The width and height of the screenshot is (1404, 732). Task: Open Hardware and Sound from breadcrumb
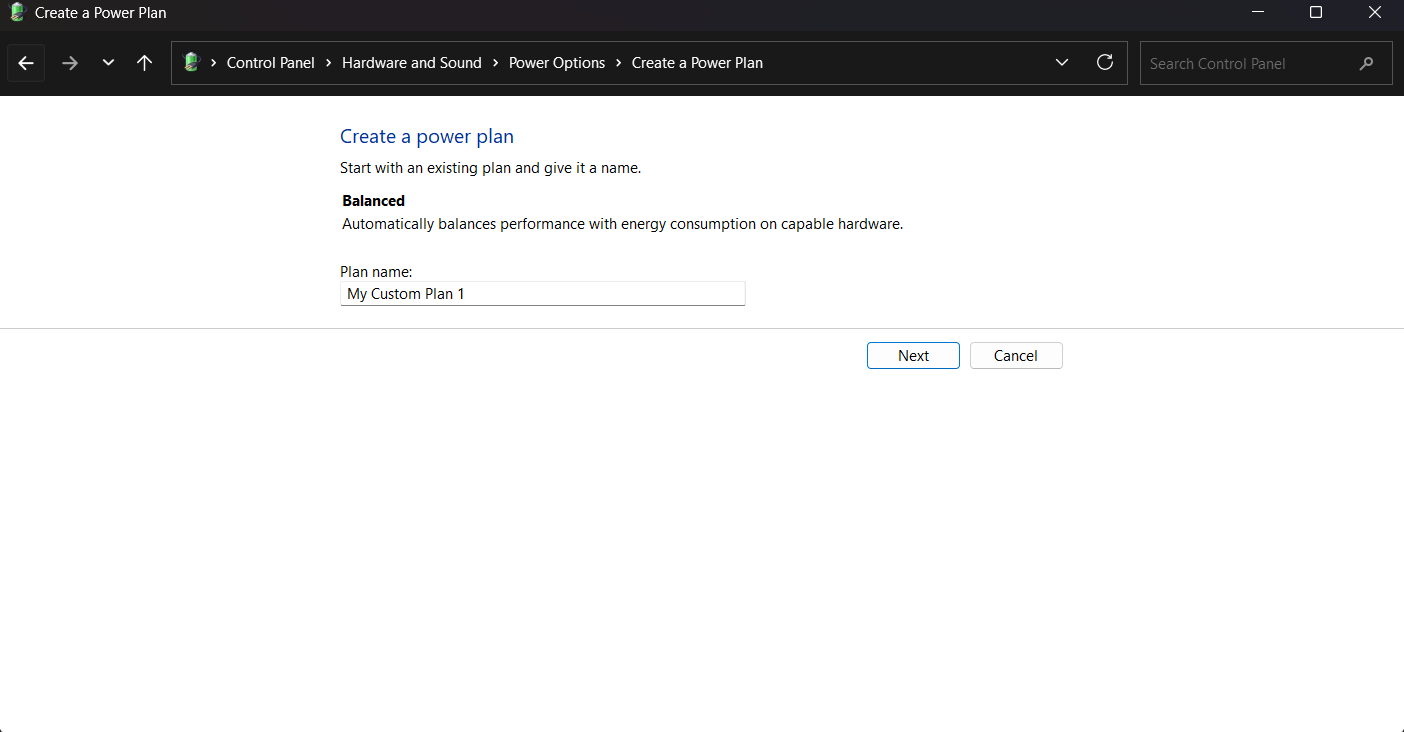pos(411,62)
